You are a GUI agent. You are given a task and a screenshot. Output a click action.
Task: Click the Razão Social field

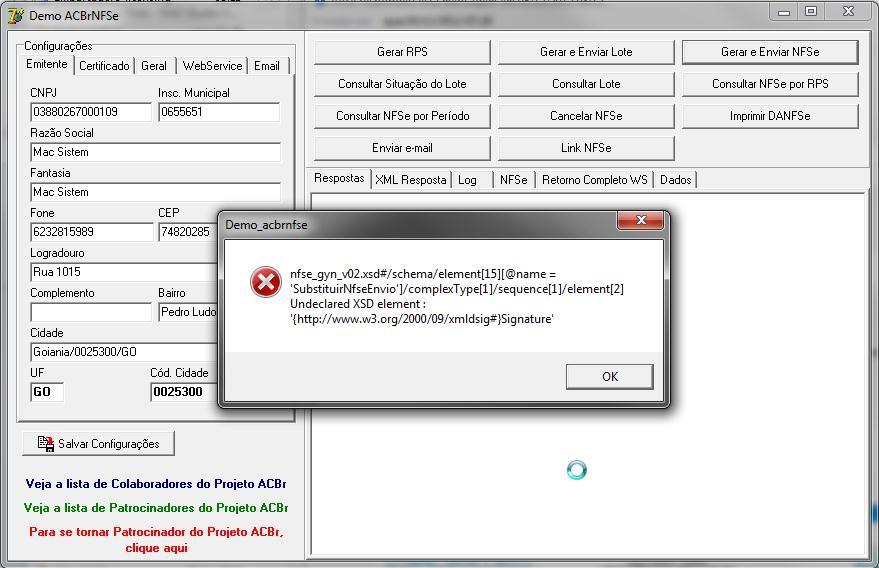coord(155,152)
